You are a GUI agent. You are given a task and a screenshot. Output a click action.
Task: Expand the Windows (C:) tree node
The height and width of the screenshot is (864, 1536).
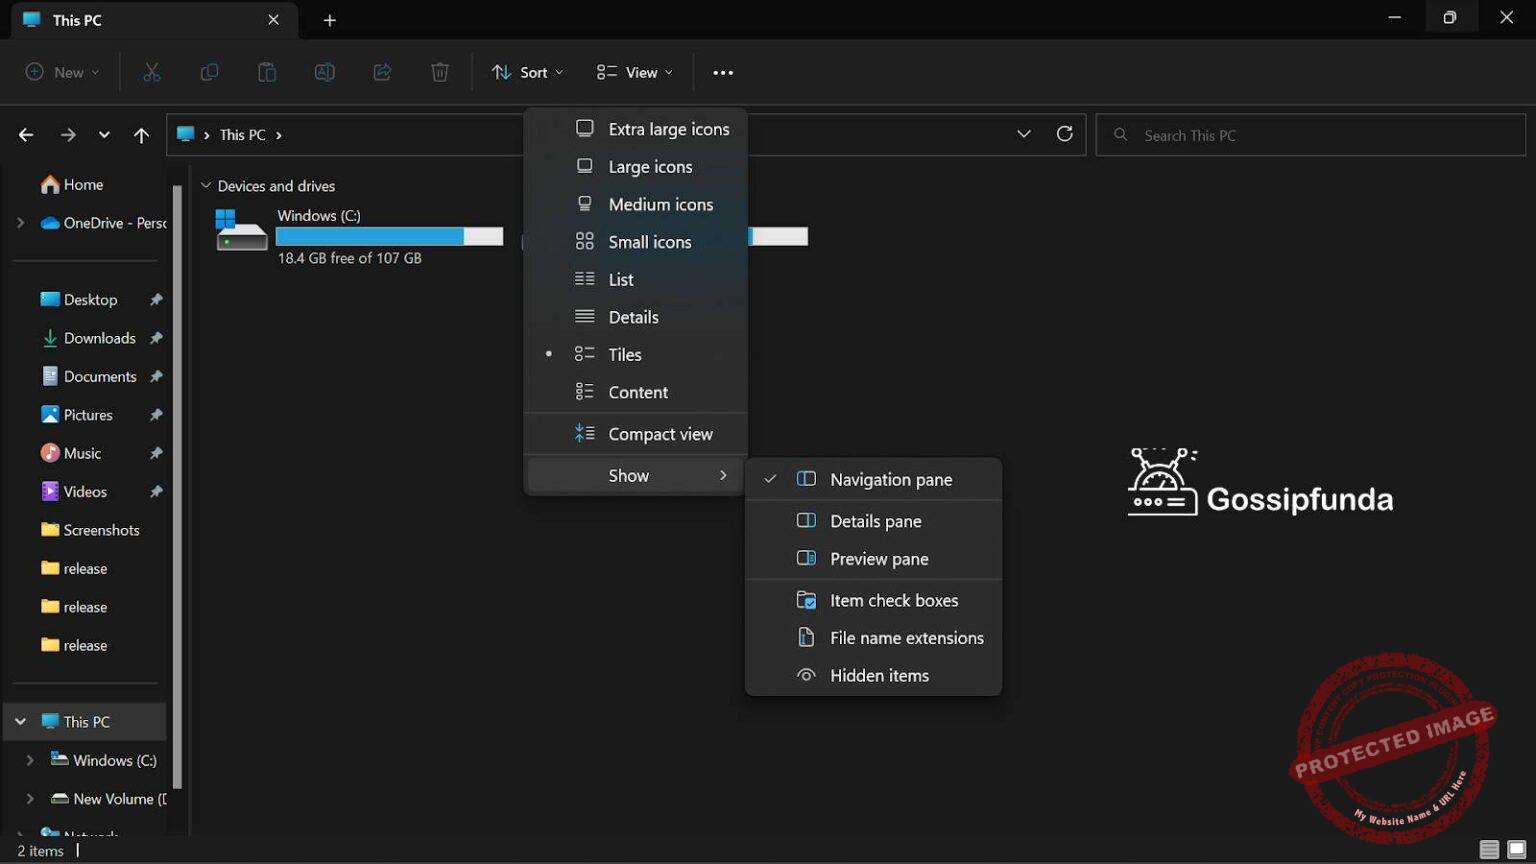(30, 760)
